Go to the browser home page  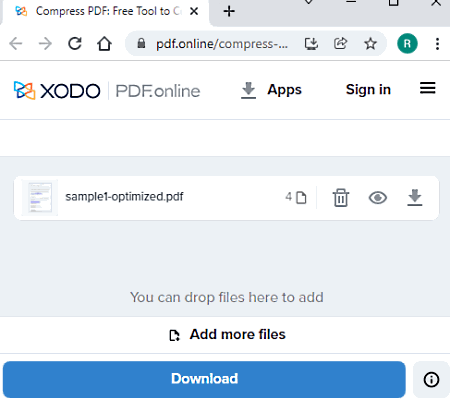click(x=104, y=44)
